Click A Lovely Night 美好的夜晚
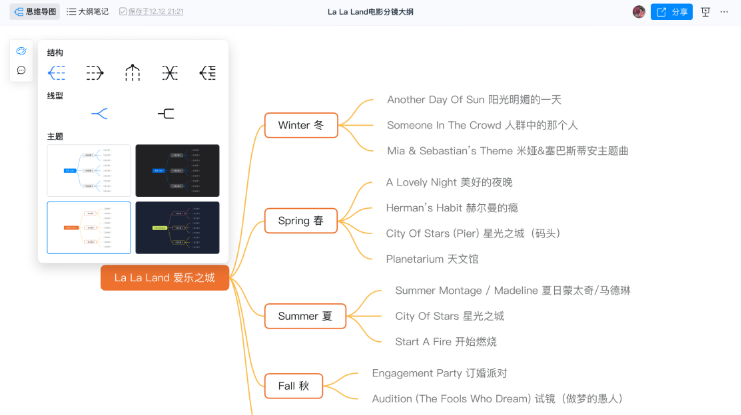This screenshot has height=415, width=741. pos(449,182)
